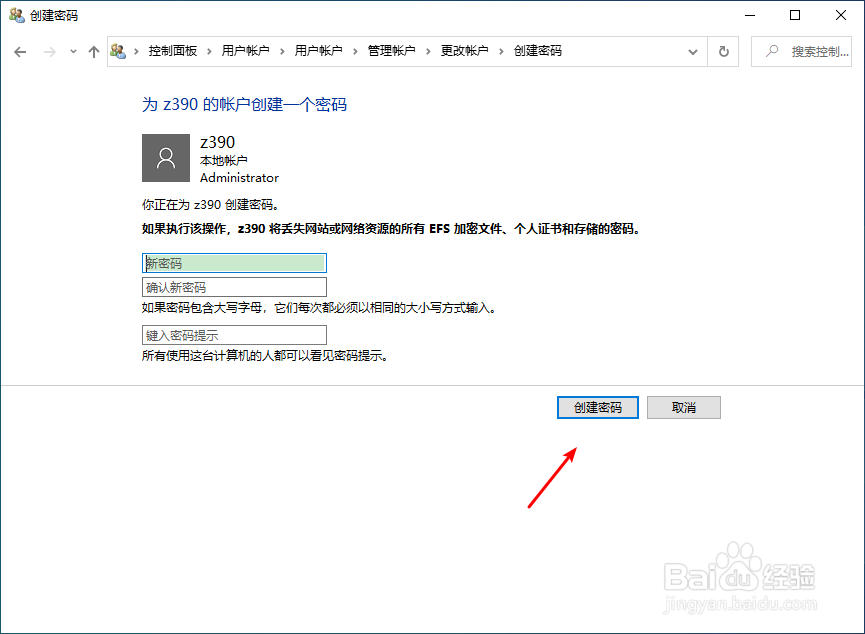The image size is (865, 634).
Task: Click the z390 user avatar picture
Action: [166, 158]
